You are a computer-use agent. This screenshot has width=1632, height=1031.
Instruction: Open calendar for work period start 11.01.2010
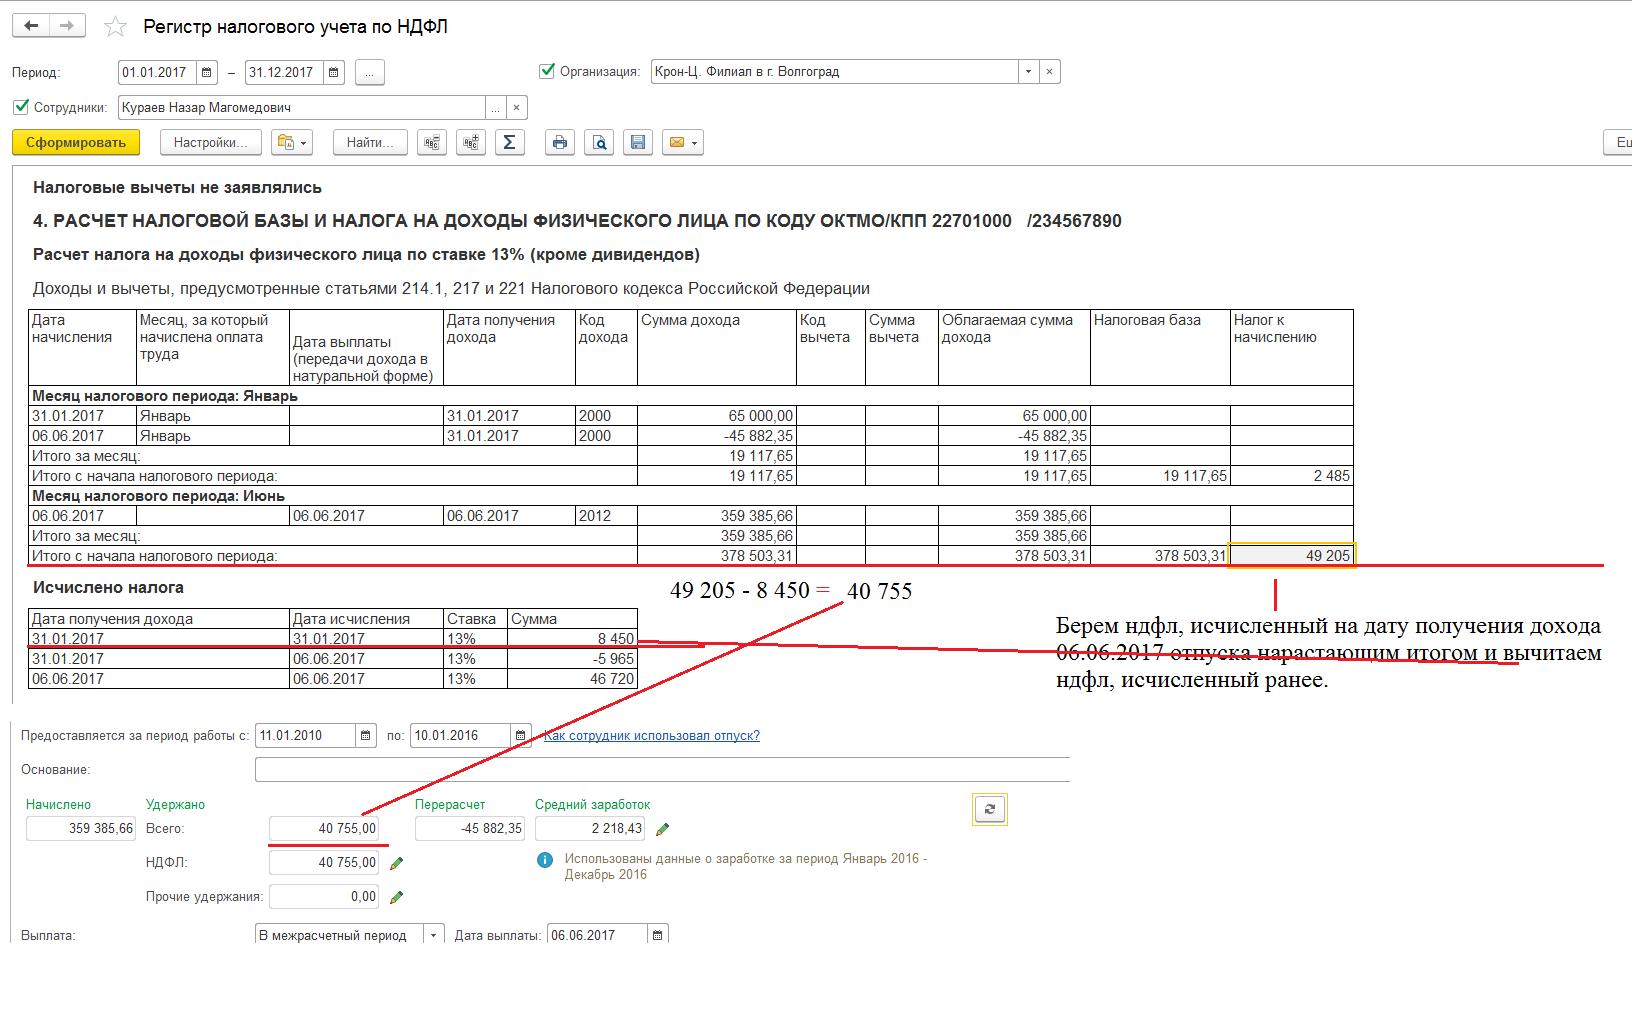point(367,736)
